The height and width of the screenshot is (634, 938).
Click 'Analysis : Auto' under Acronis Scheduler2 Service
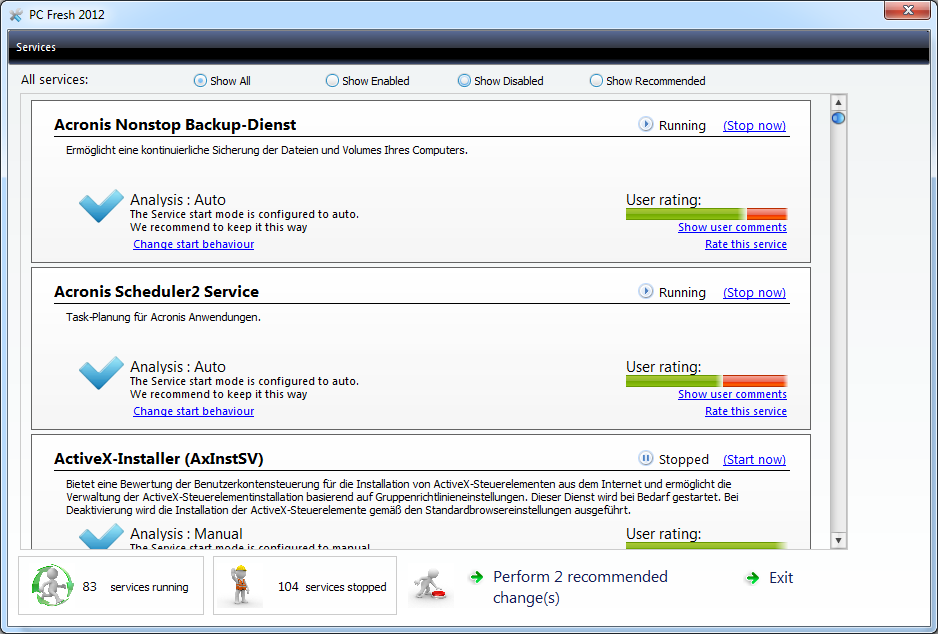[x=178, y=367]
